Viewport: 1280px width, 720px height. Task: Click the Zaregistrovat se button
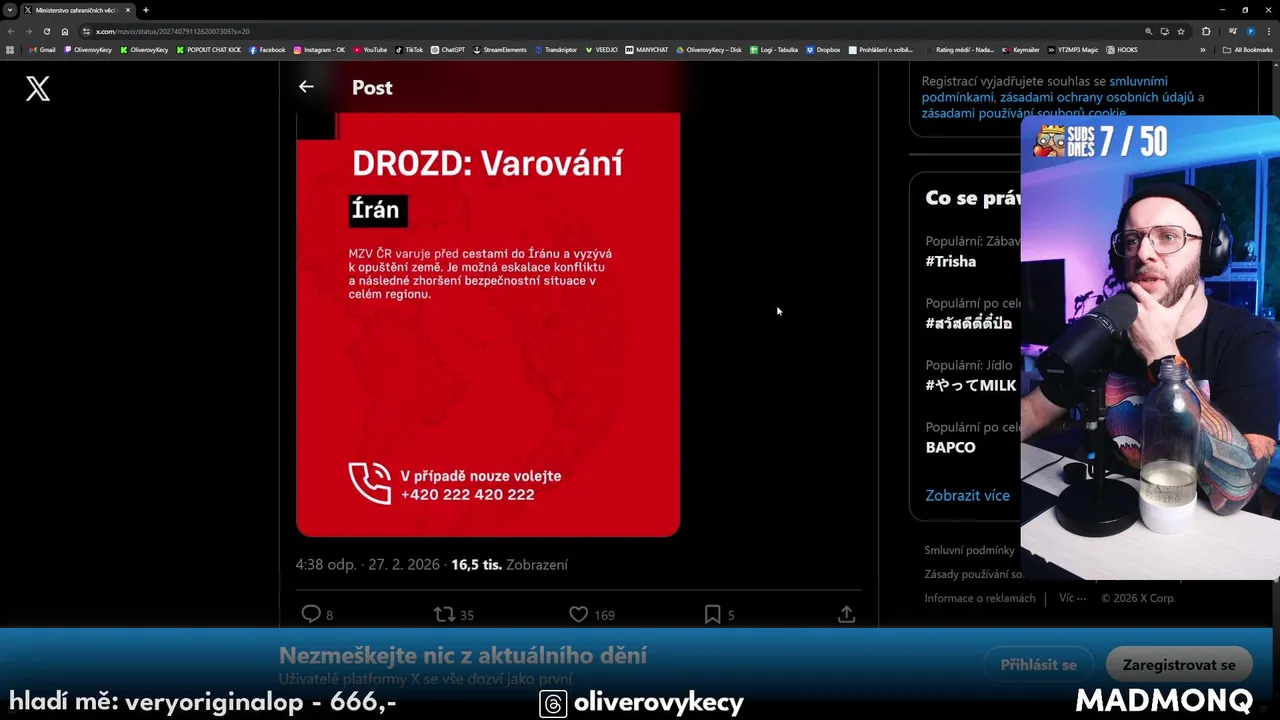tap(1179, 665)
